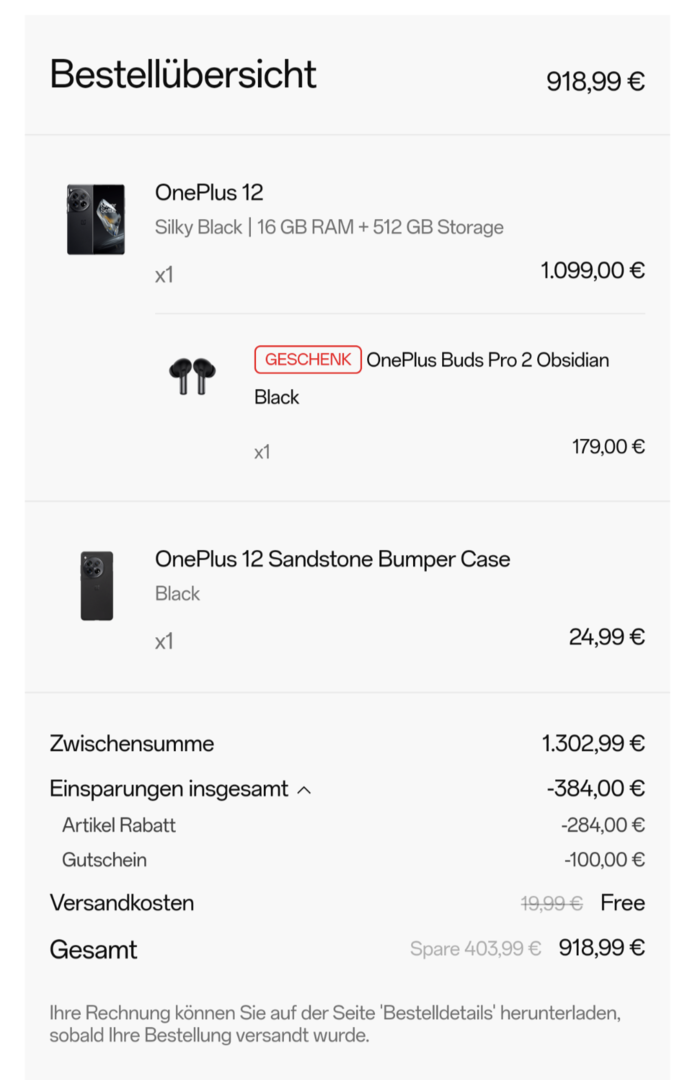Click the OnePlus 12 price 1.099,00 €
Screen dimensions: 695x1080
592,270
